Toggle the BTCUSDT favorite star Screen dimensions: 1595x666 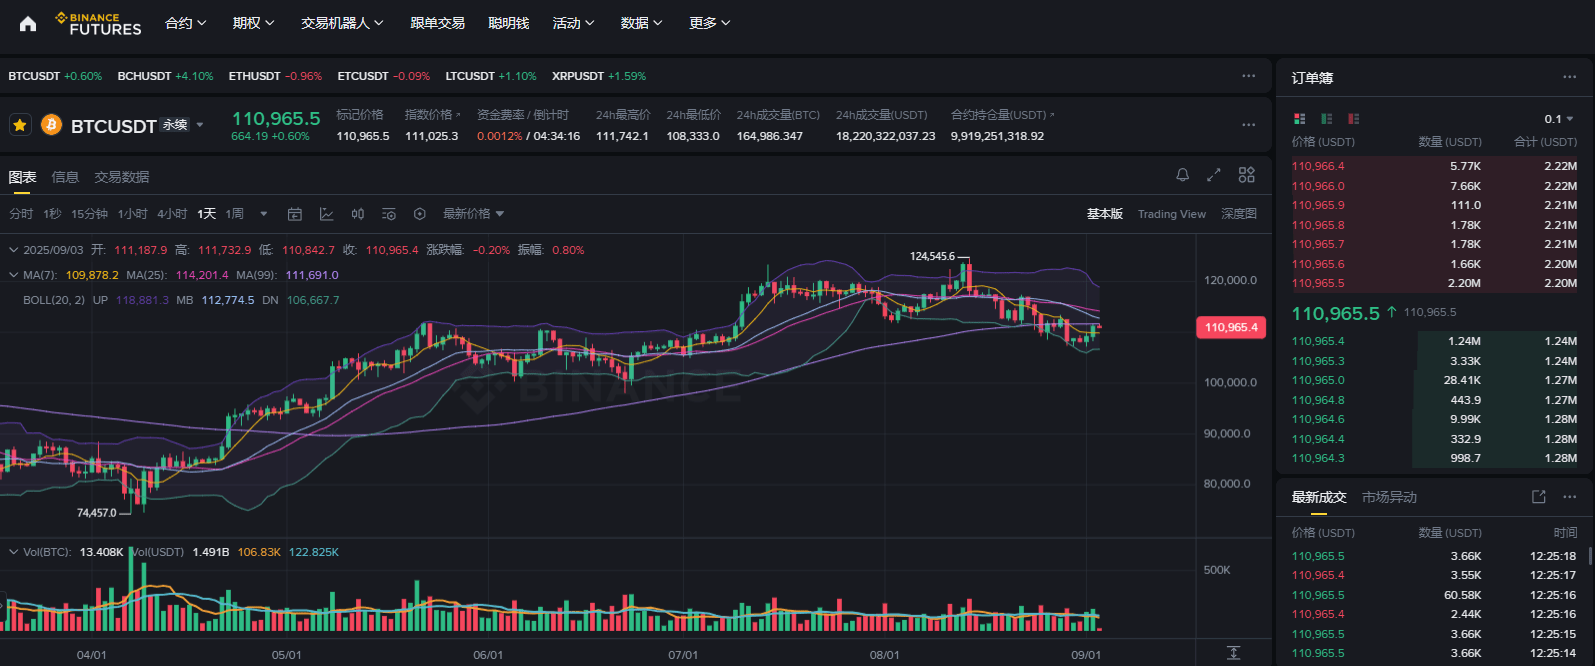(20, 125)
